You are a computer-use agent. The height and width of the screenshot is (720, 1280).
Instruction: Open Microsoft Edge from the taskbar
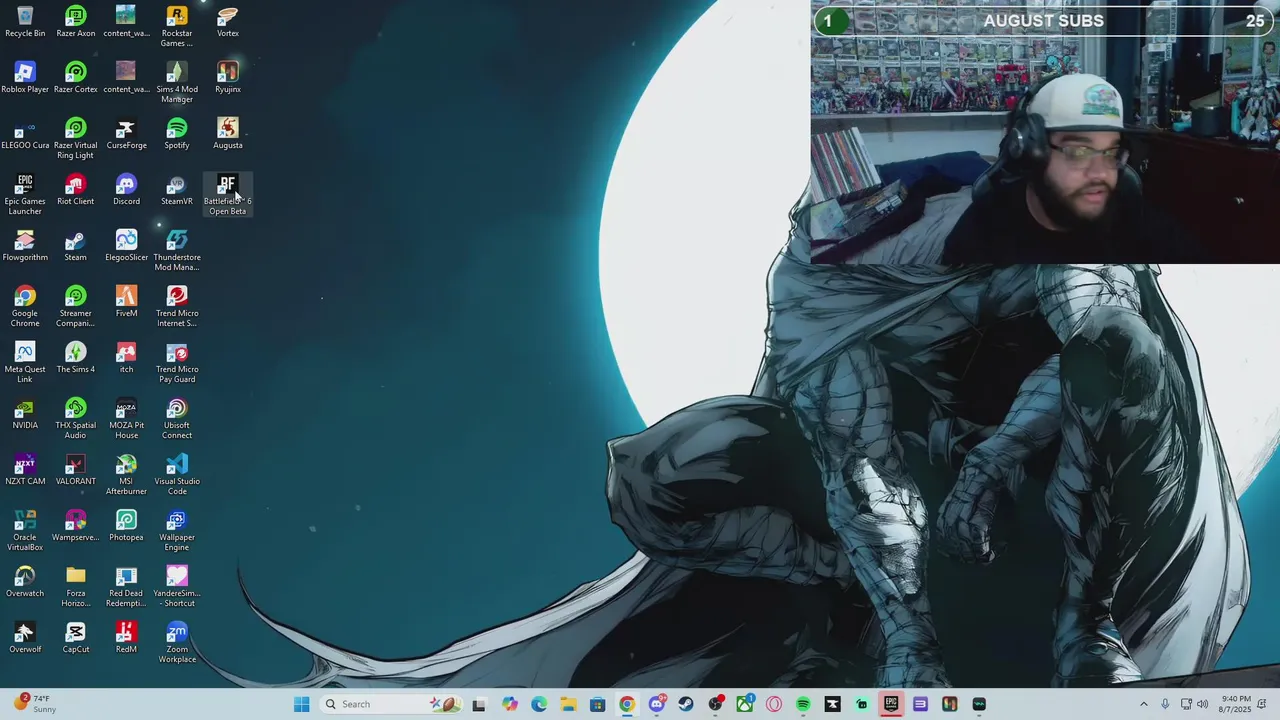point(539,704)
